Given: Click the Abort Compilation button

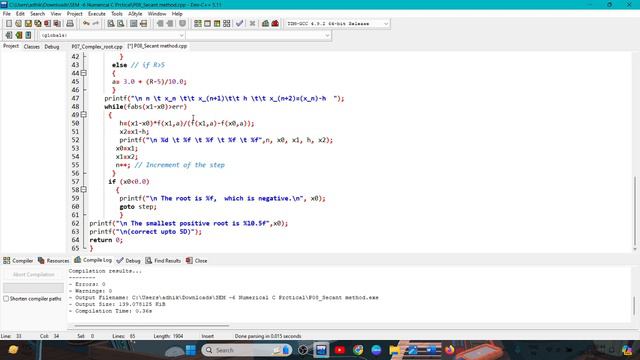Looking at the screenshot, I should [x=33, y=275].
